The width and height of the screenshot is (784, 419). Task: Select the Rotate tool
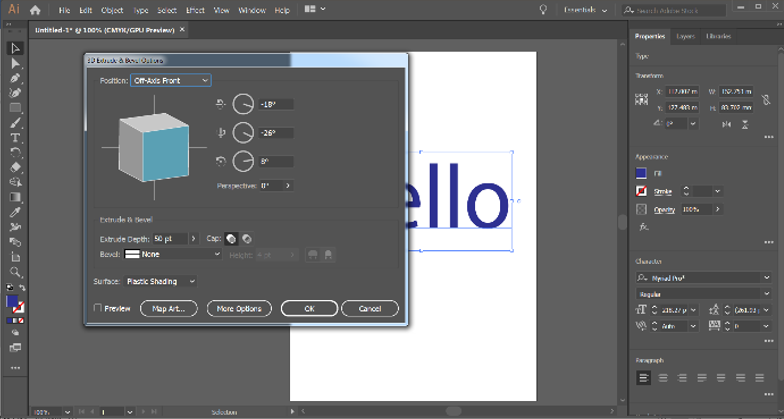point(15,152)
